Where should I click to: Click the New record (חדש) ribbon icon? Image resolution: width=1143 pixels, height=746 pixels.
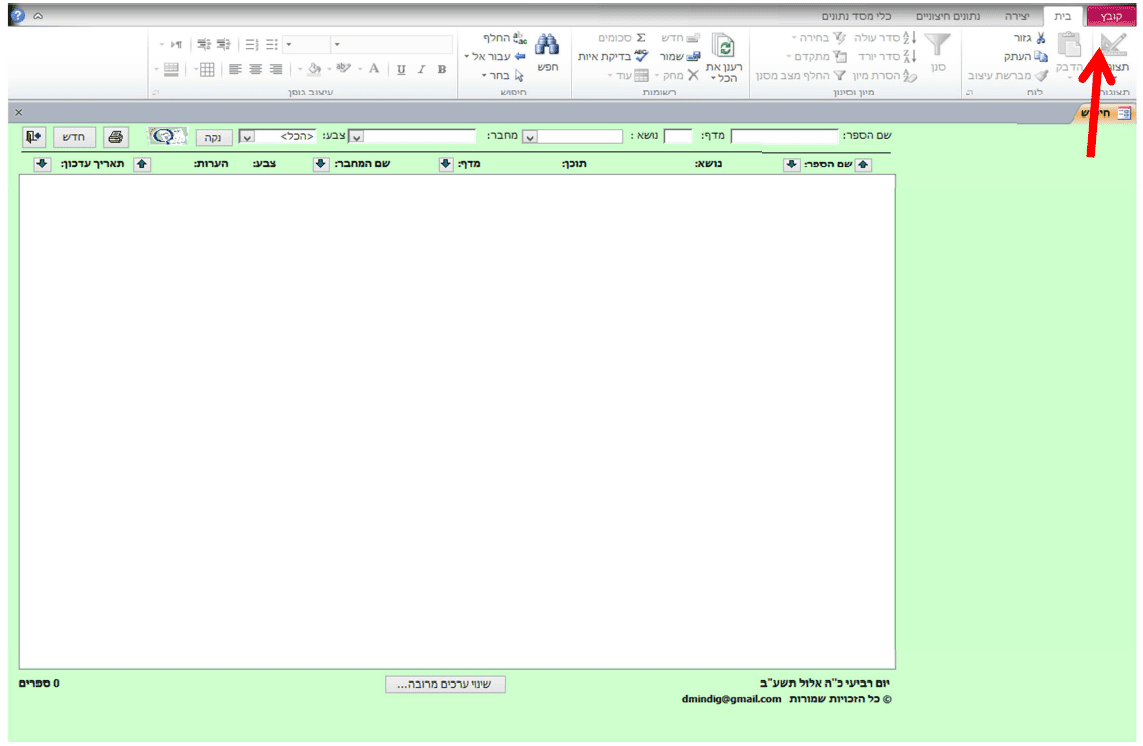pos(692,38)
